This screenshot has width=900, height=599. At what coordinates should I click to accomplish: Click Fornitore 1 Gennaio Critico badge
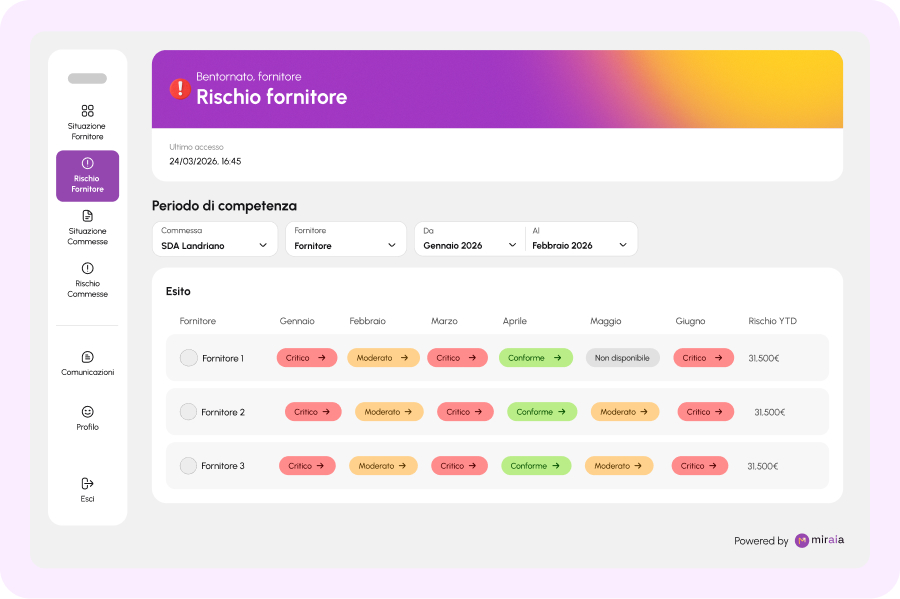coord(307,357)
